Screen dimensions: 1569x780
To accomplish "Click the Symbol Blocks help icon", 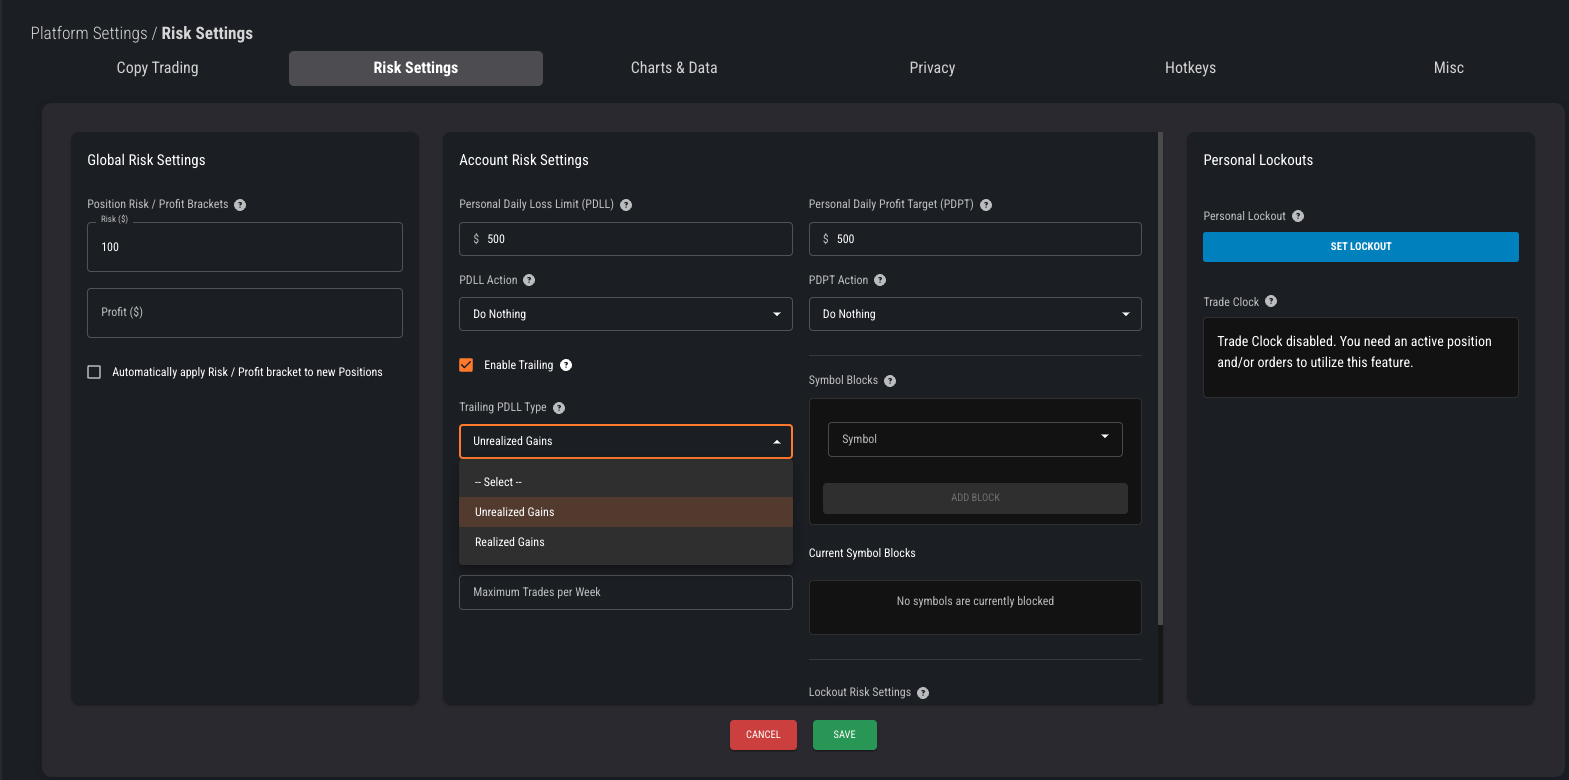I will [x=890, y=381].
